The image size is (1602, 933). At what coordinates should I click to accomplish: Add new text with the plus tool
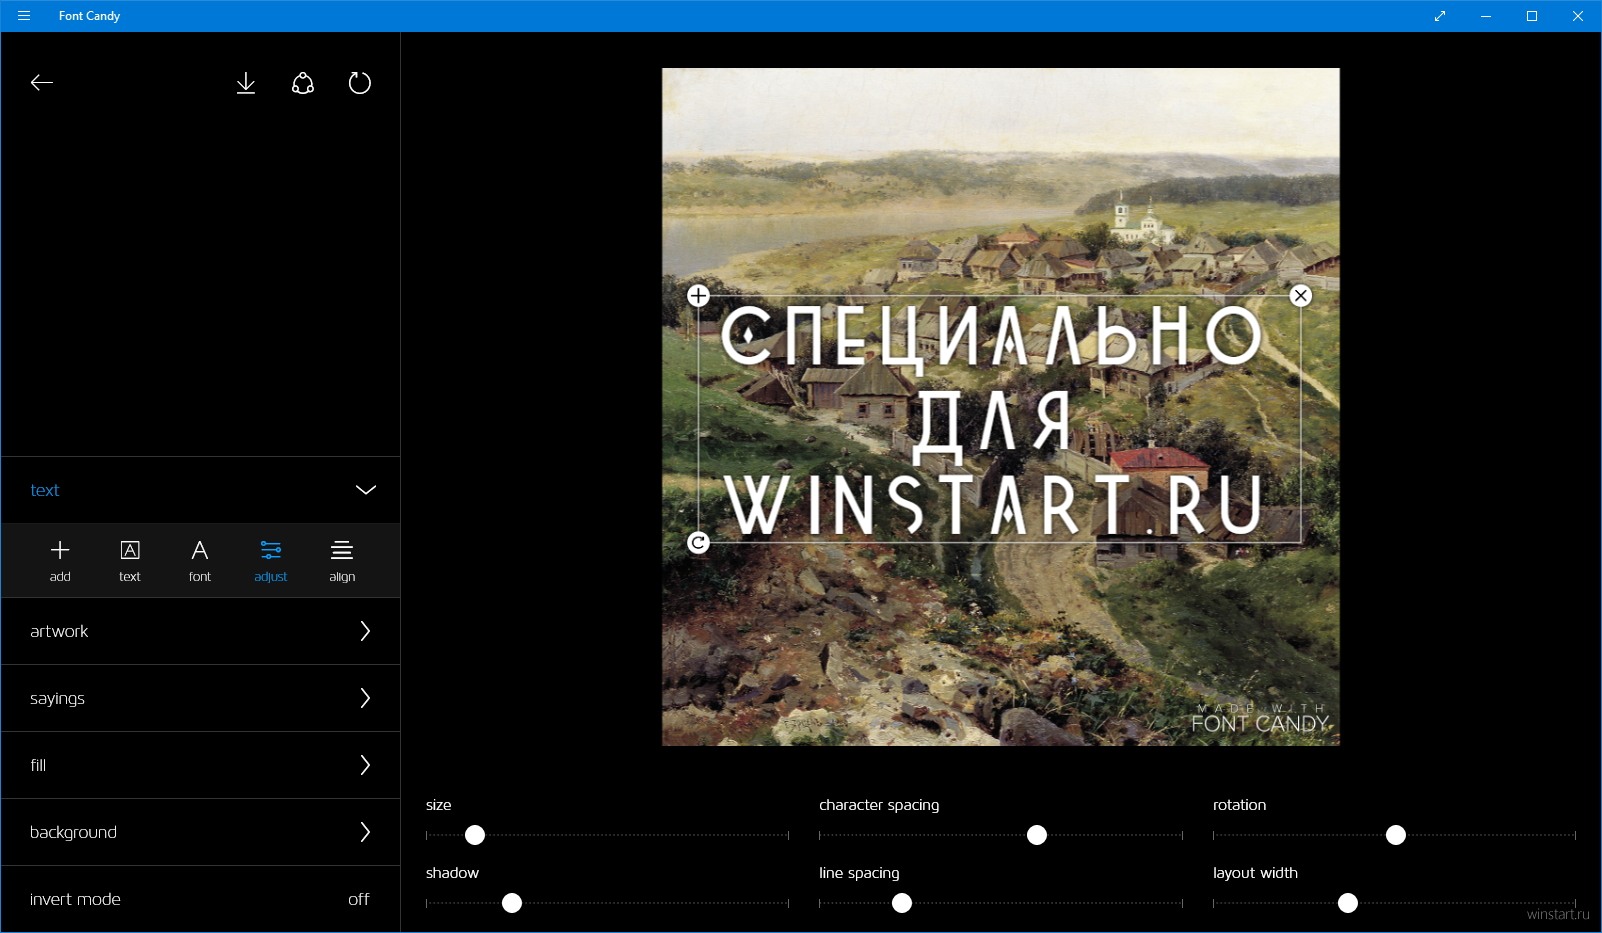tap(60, 561)
